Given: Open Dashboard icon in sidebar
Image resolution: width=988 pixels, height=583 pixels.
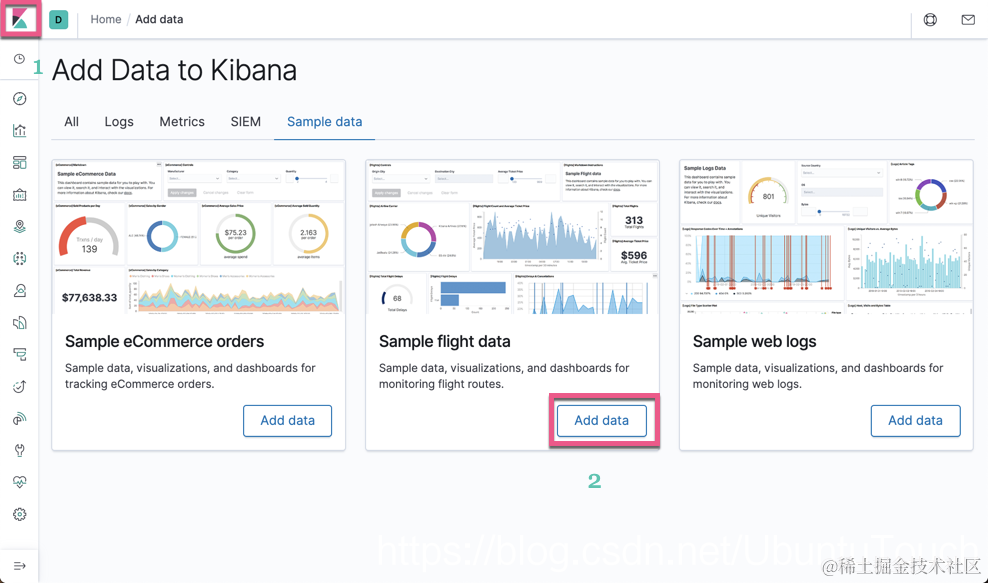Looking at the screenshot, I should pos(20,163).
